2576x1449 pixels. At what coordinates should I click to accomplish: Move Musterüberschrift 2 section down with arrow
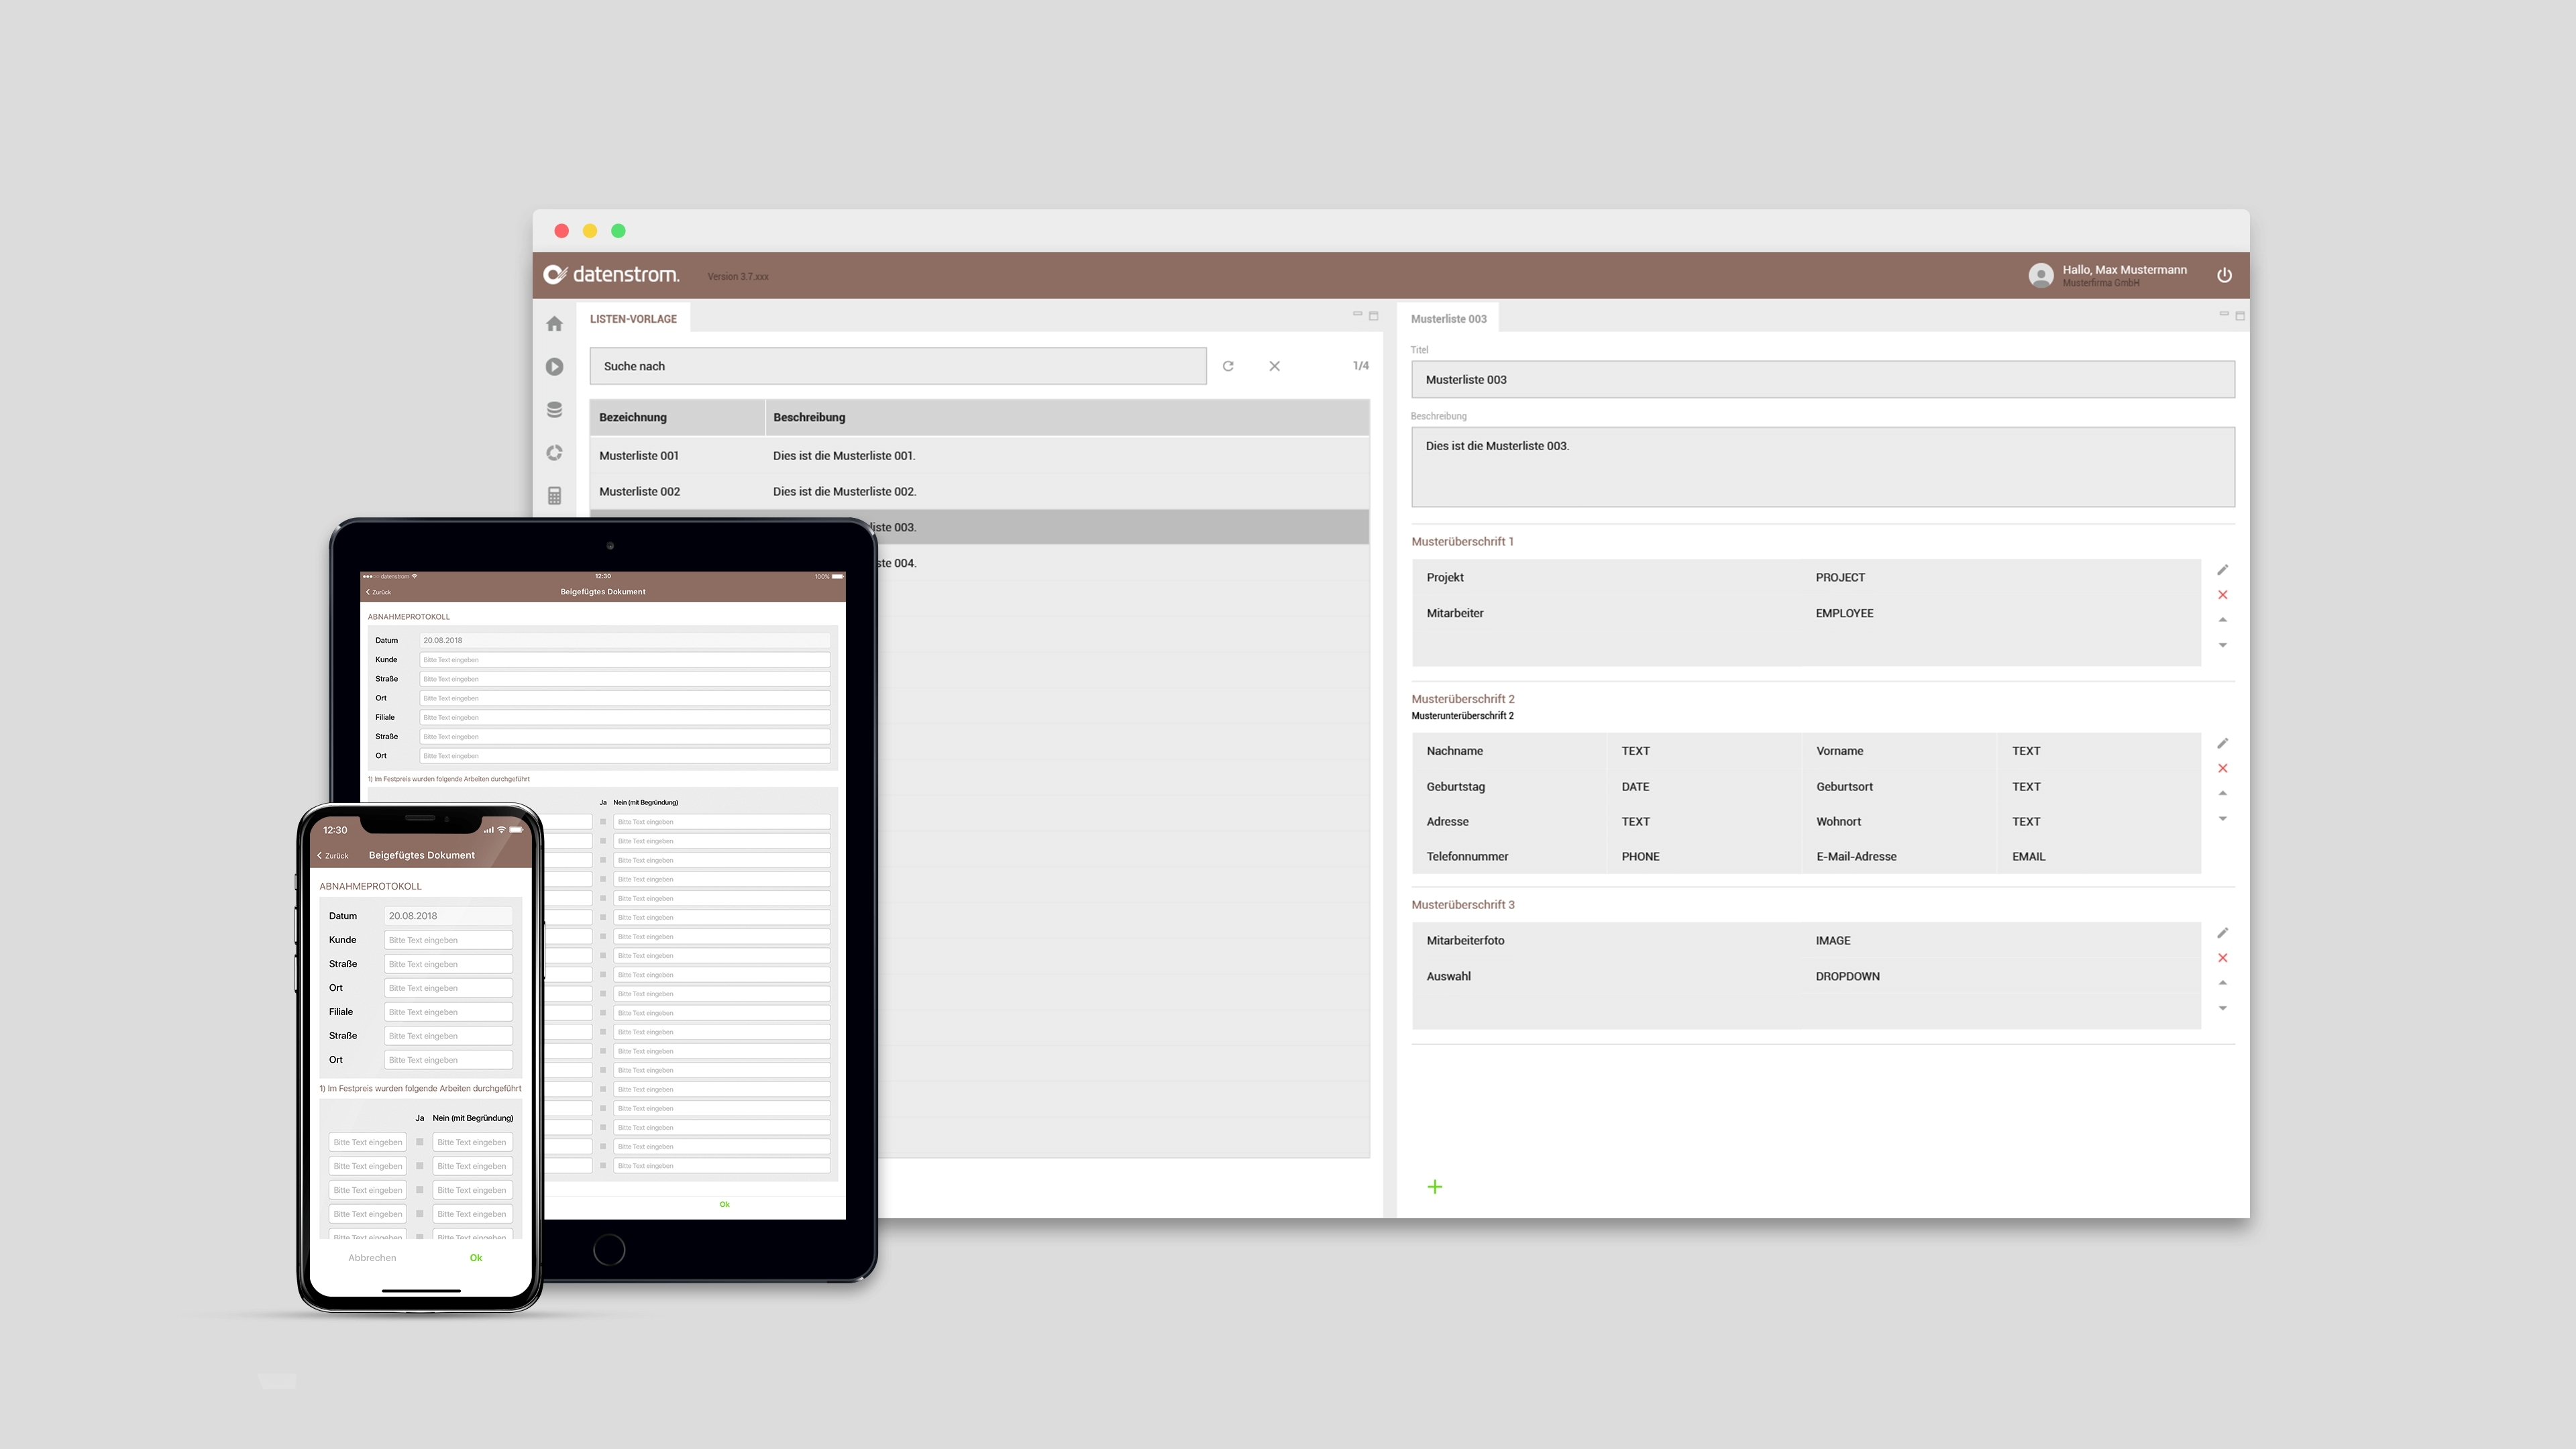(2222, 819)
